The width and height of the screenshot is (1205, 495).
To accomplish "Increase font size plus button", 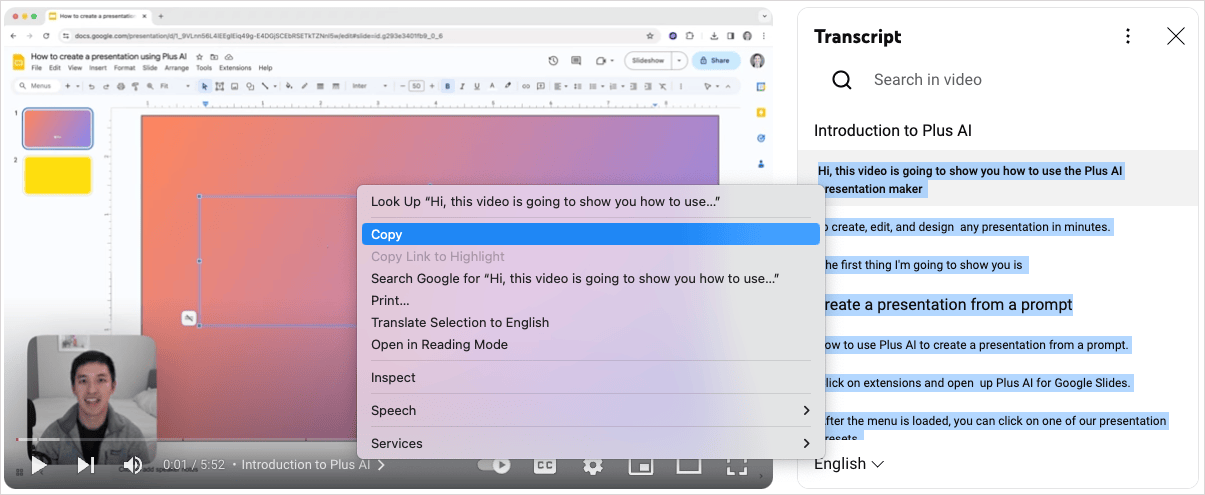I will click(432, 86).
